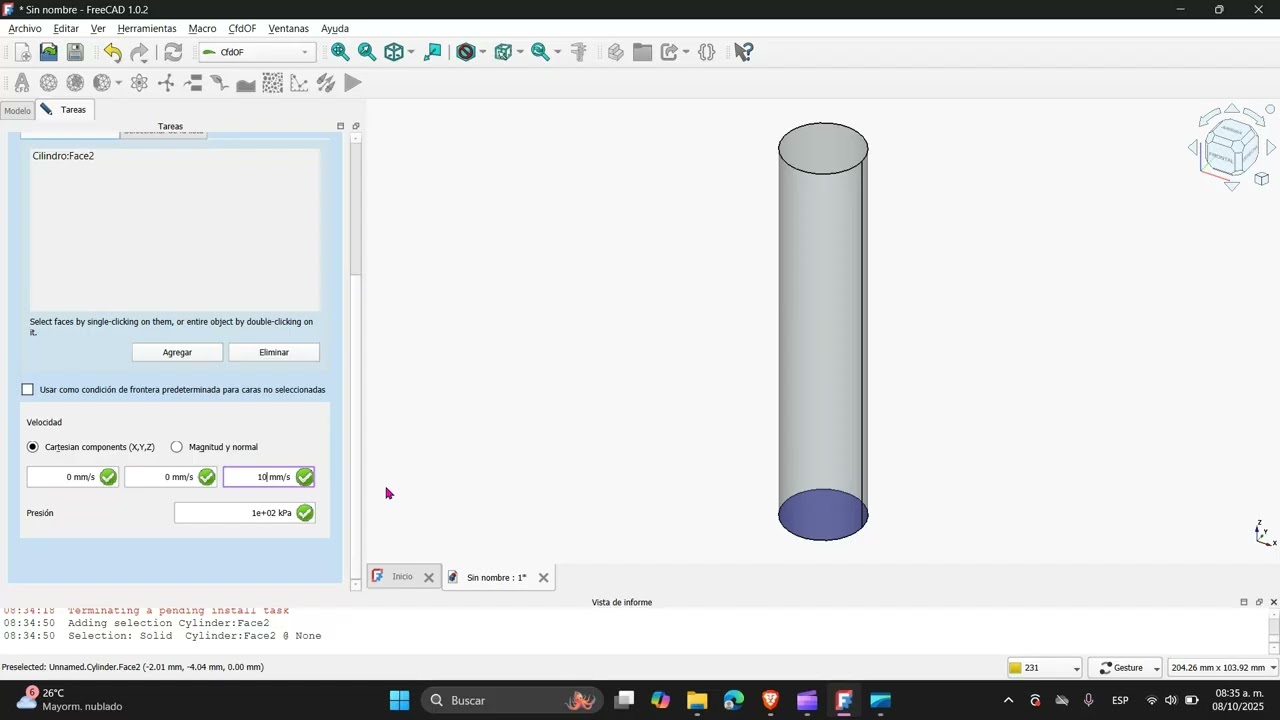Viewport: 1280px width, 720px height.
Task: Click the navigation cube in 3D view
Action: click(1232, 150)
